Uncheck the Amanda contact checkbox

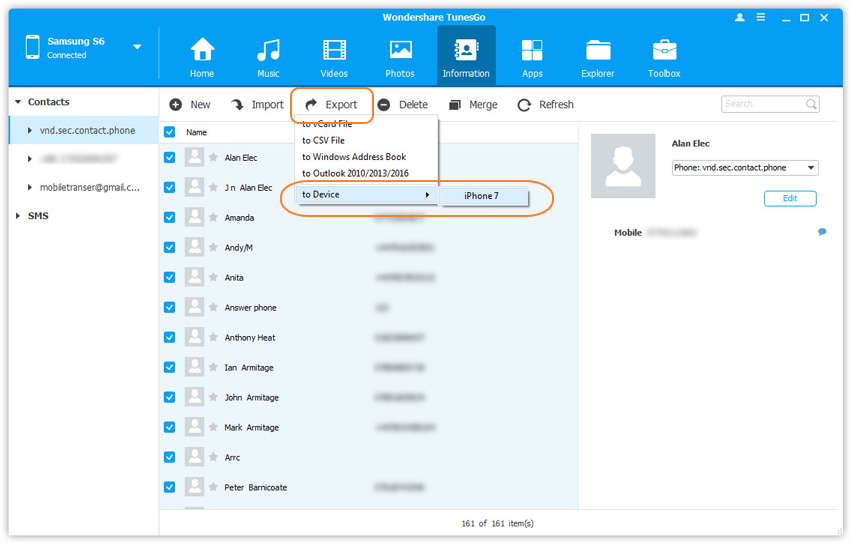pyautogui.click(x=169, y=218)
